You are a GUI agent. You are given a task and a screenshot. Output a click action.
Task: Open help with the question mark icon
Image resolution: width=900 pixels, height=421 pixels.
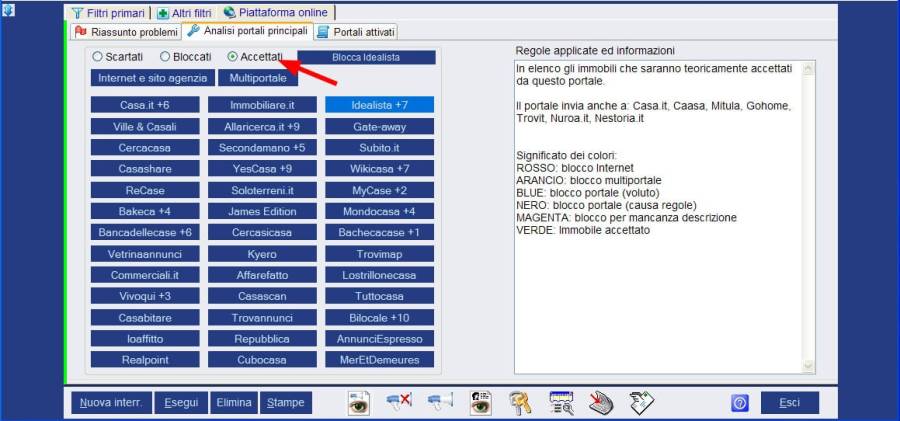coord(740,403)
